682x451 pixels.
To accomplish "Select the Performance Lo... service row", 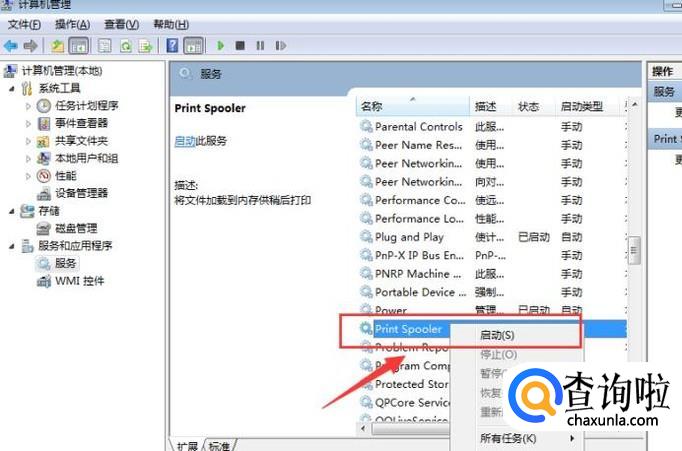I will (491, 218).
